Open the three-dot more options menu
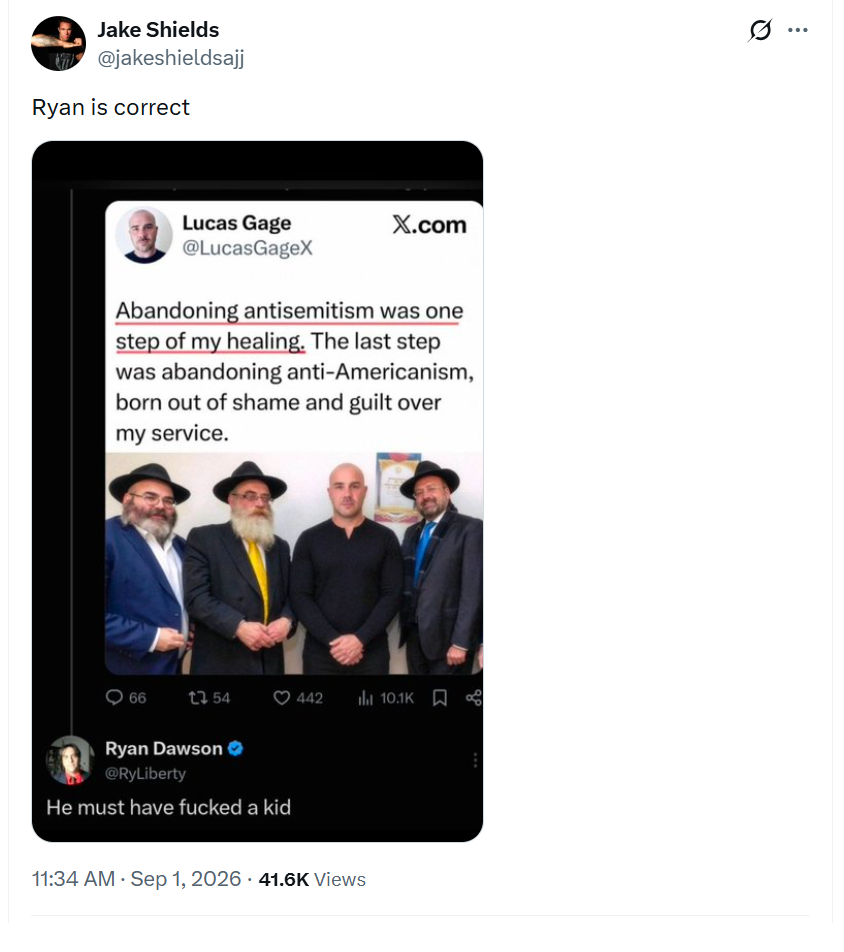 (797, 30)
